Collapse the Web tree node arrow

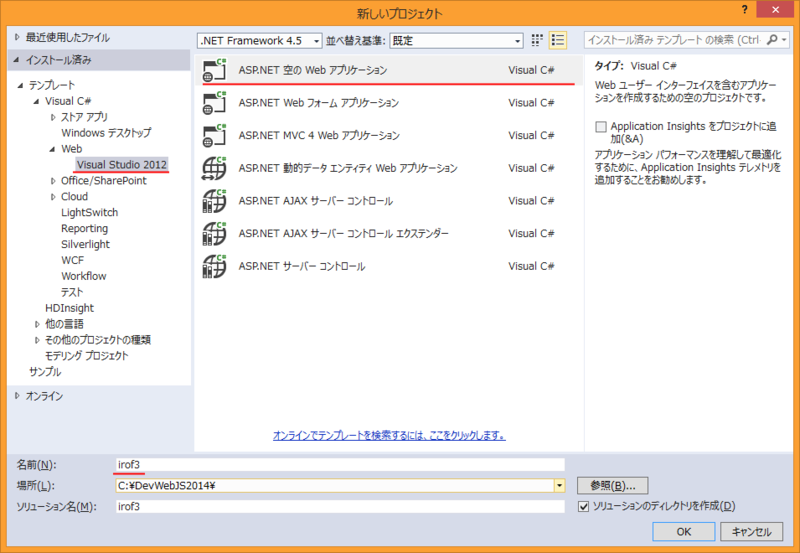pyautogui.click(x=53, y=149)
